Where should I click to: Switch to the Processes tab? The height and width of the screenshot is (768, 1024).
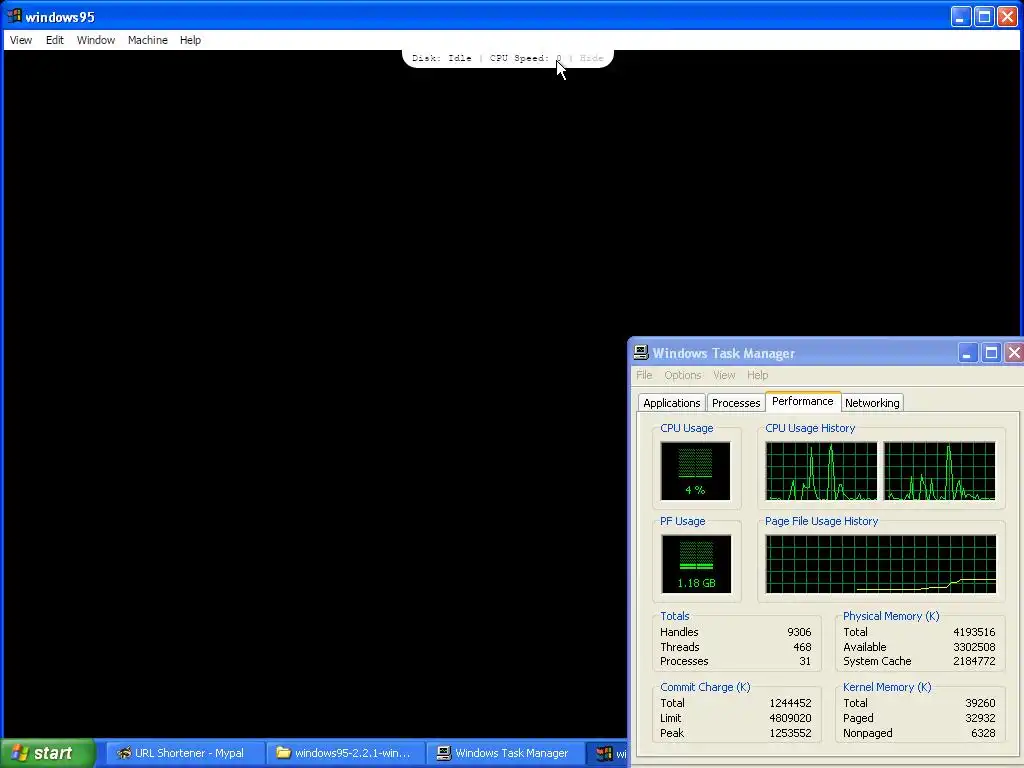click(736, 403)
